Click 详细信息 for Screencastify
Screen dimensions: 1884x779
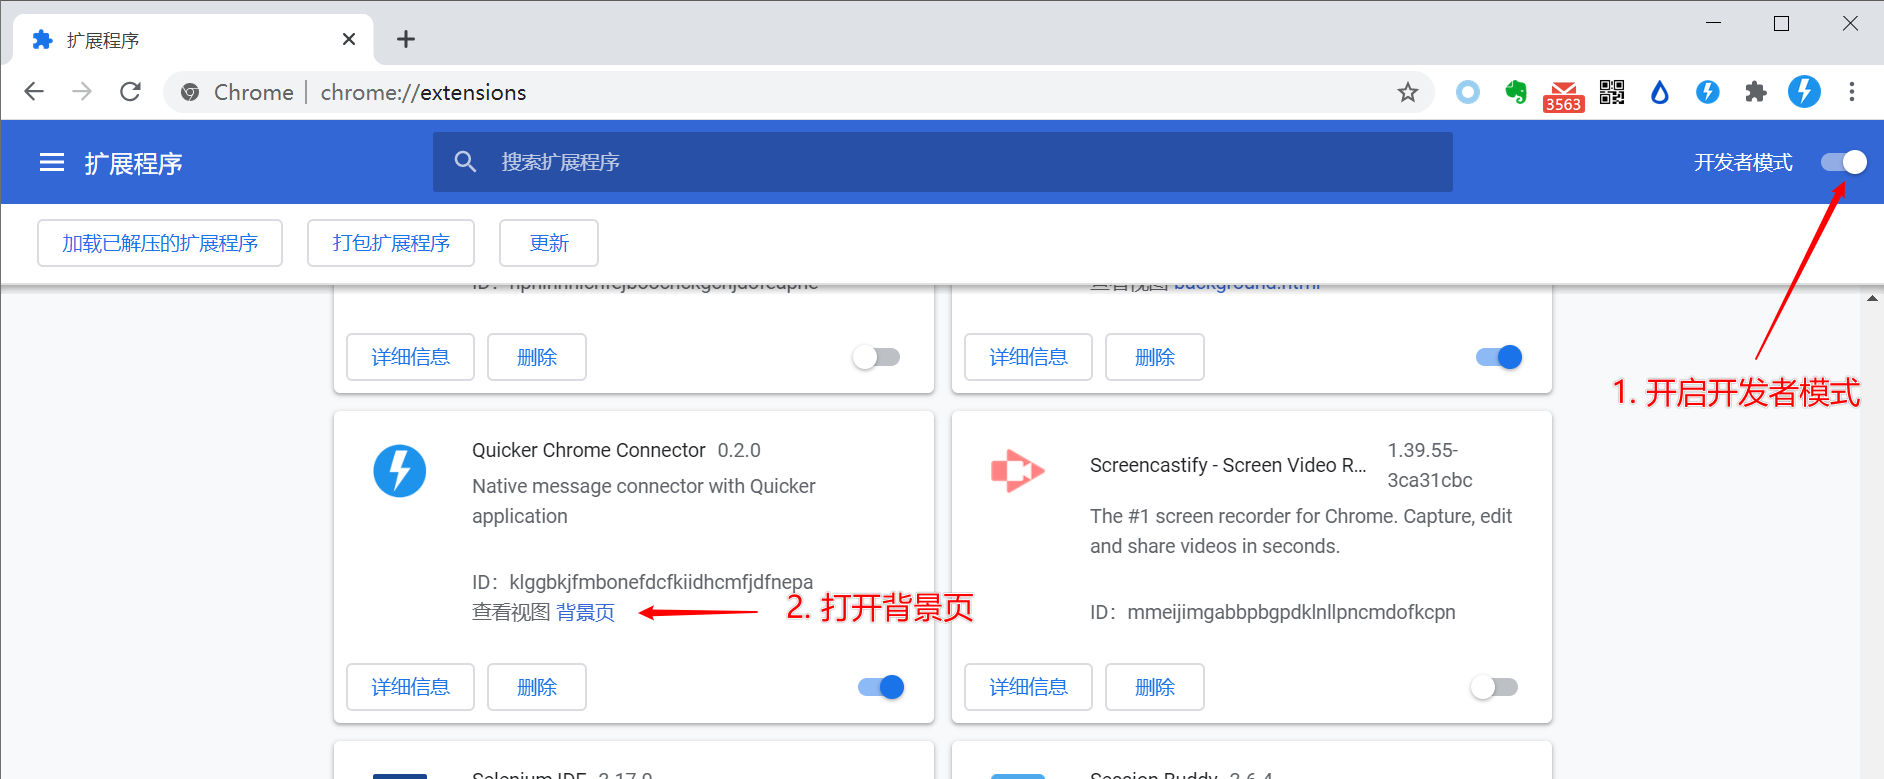tap(1028, 687)
